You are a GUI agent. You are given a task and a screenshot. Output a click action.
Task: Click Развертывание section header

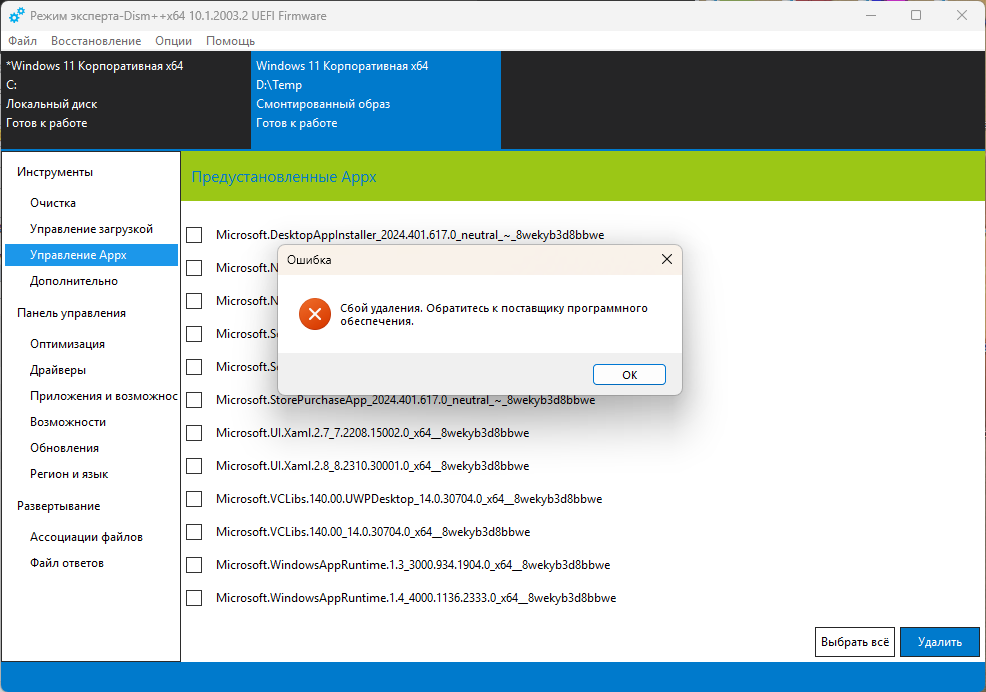coord(58,506)
